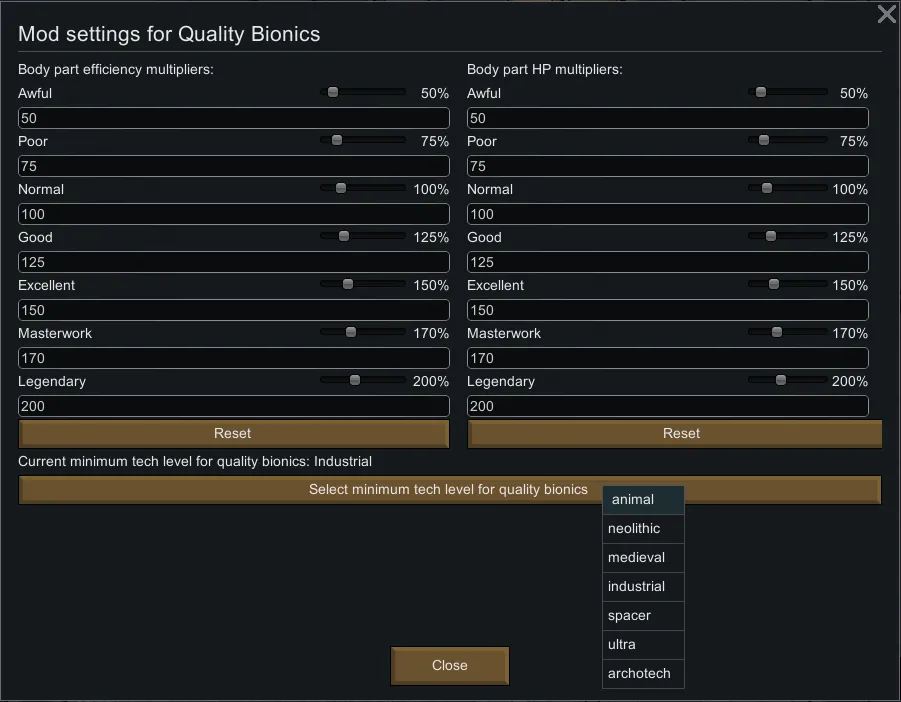Reset body part HP multipliers
This screenshot has height=702, width=901.
coord(681,434)
